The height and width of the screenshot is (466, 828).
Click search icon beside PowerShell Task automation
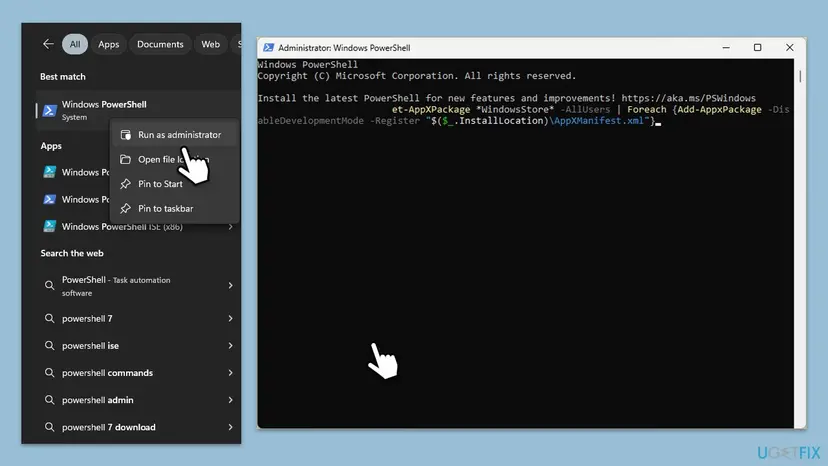49,285
